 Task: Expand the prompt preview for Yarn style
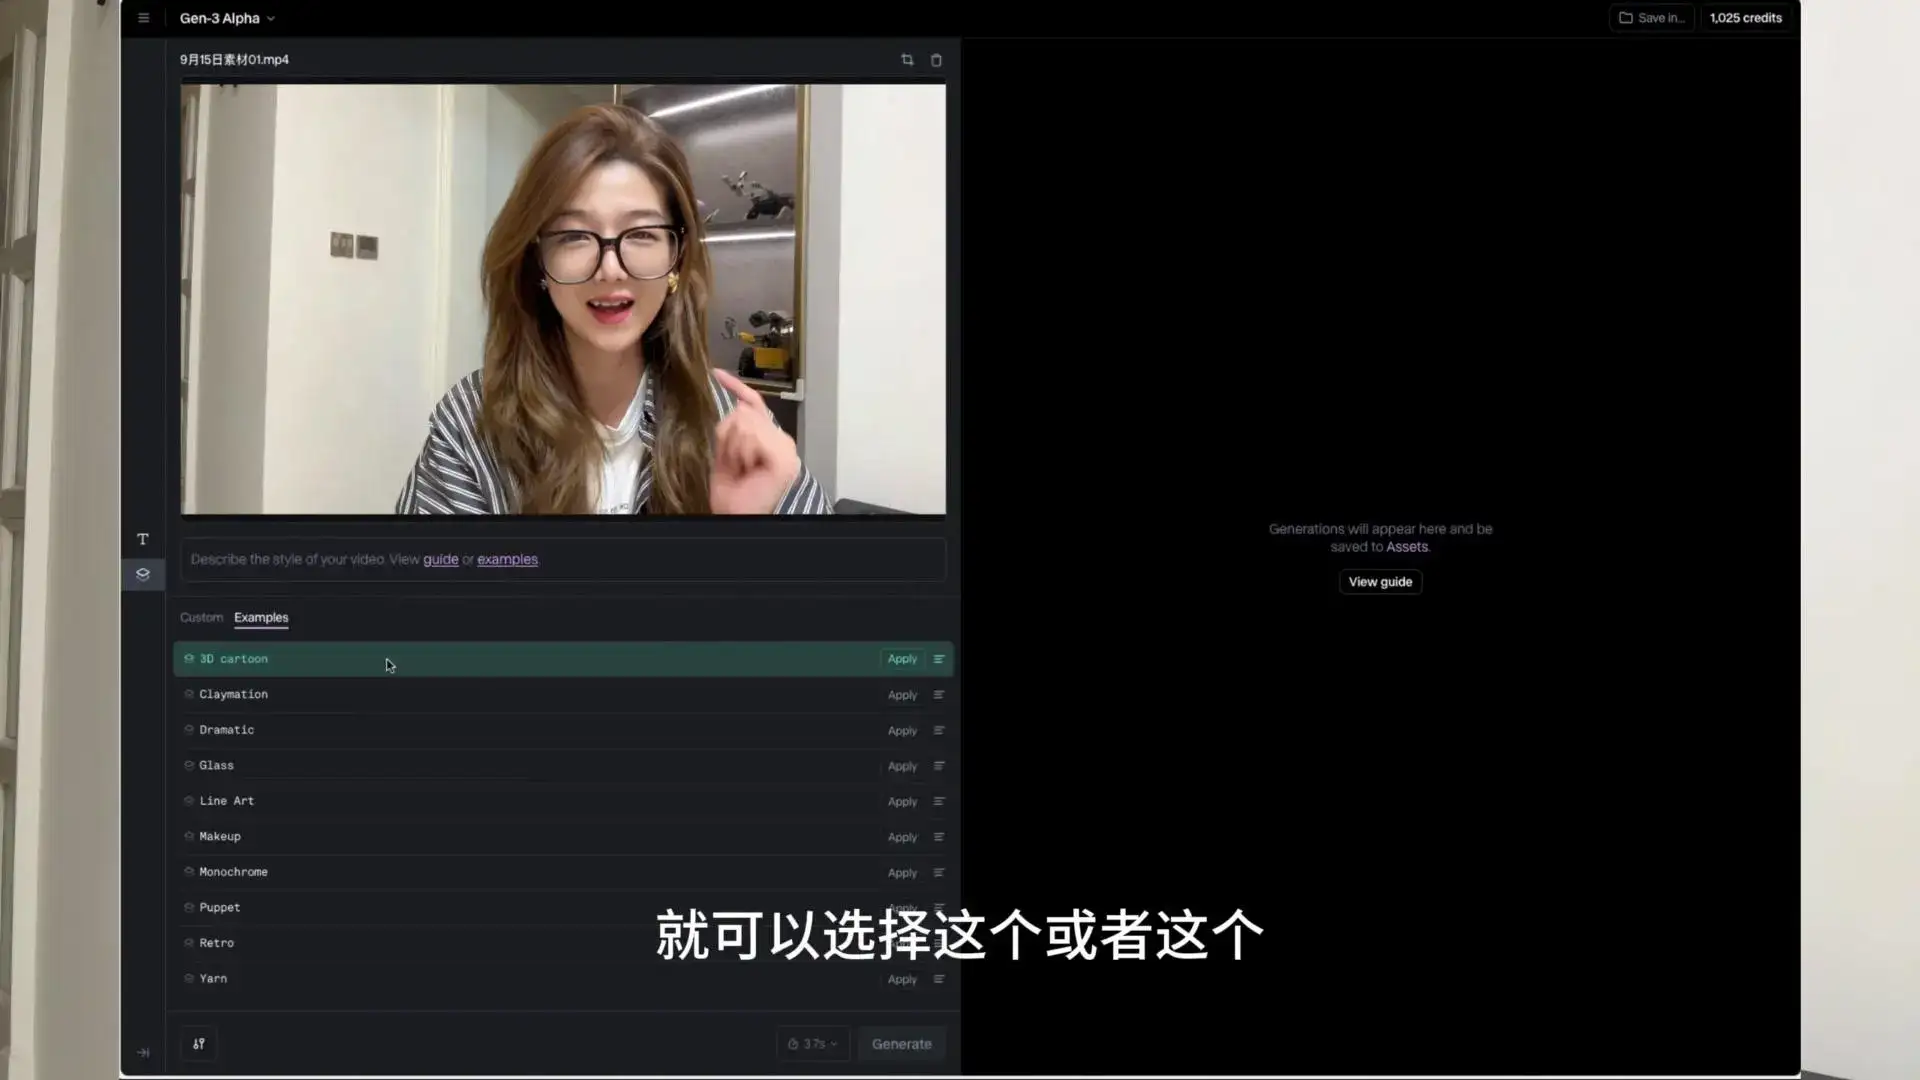click(938, 978)
